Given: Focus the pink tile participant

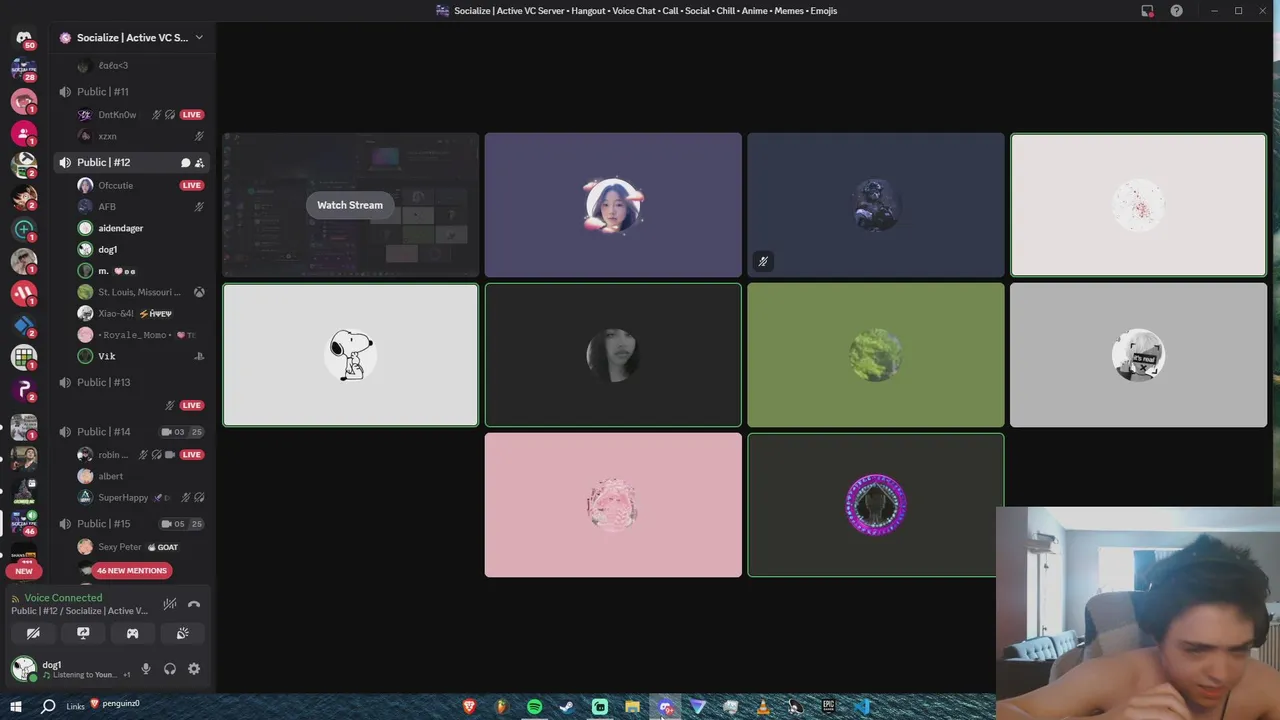Looking at the screenshot, I should pyautogui.click(x=613, y=505).
